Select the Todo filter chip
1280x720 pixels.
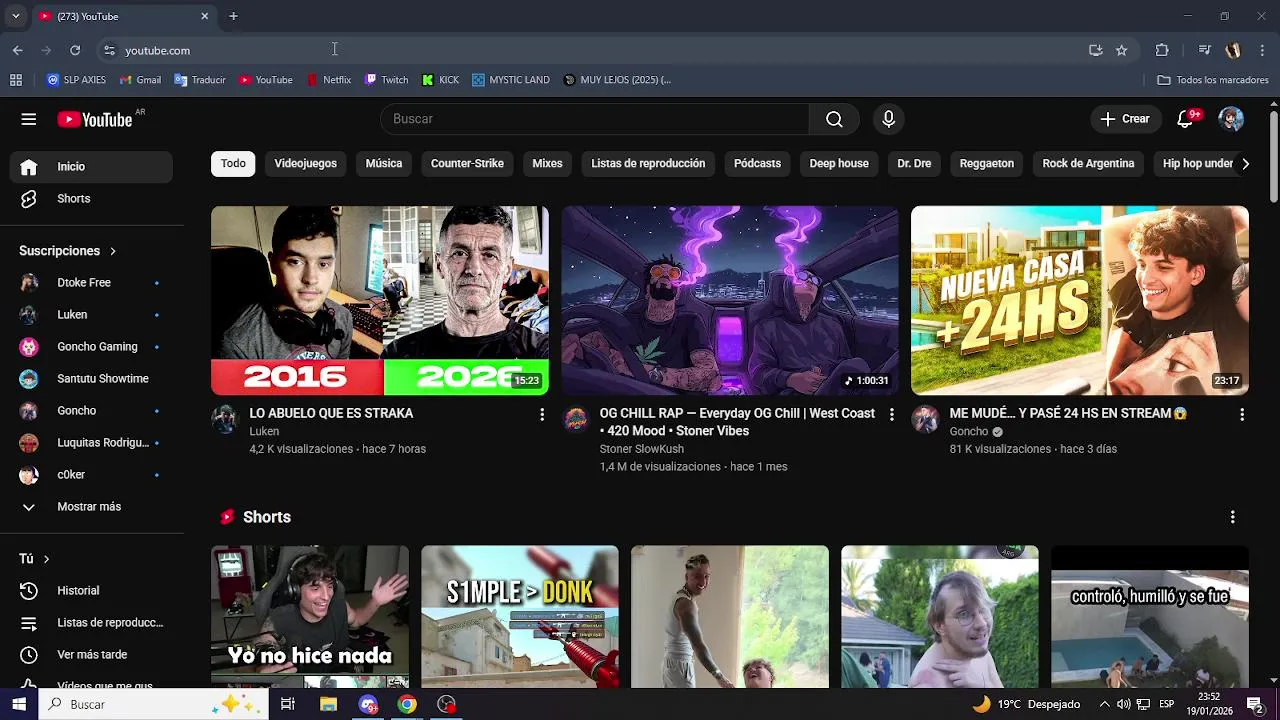(234, 164)
